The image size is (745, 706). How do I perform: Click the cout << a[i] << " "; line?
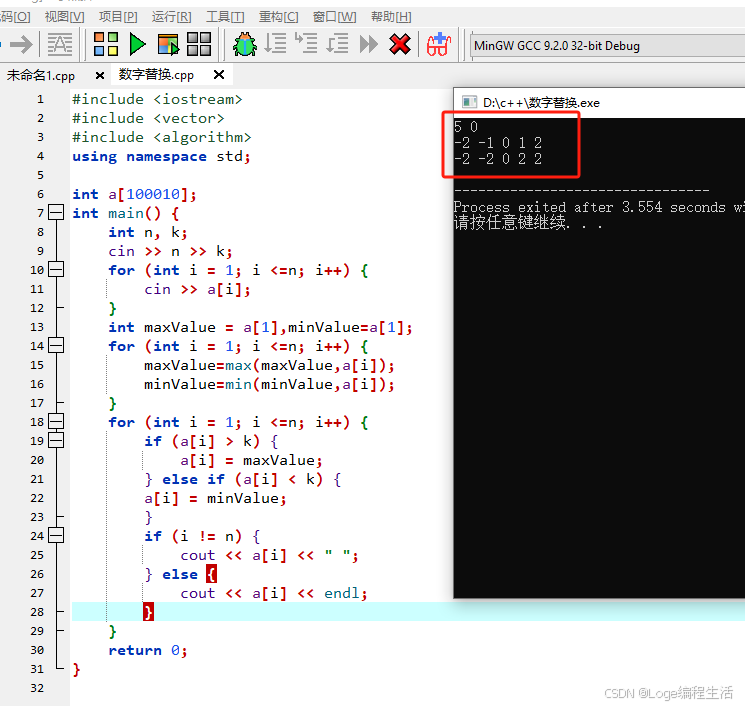click(269, 555)
